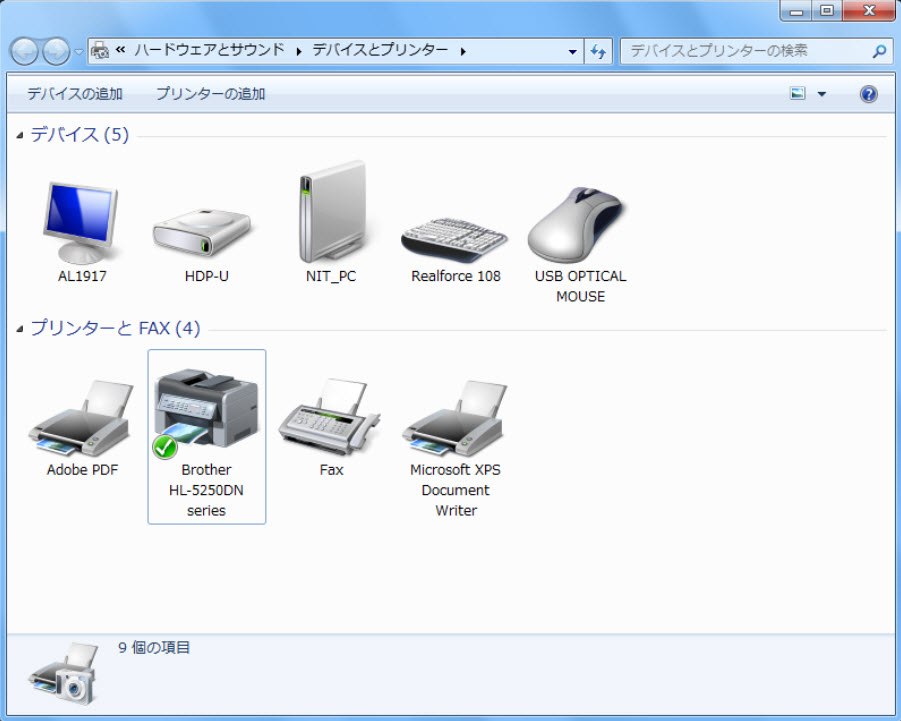Screen dimensions: 901x721
Task: Collapse the プリンターと FAX (4) group
Action: pyautogui.click(x=20, y=330)
